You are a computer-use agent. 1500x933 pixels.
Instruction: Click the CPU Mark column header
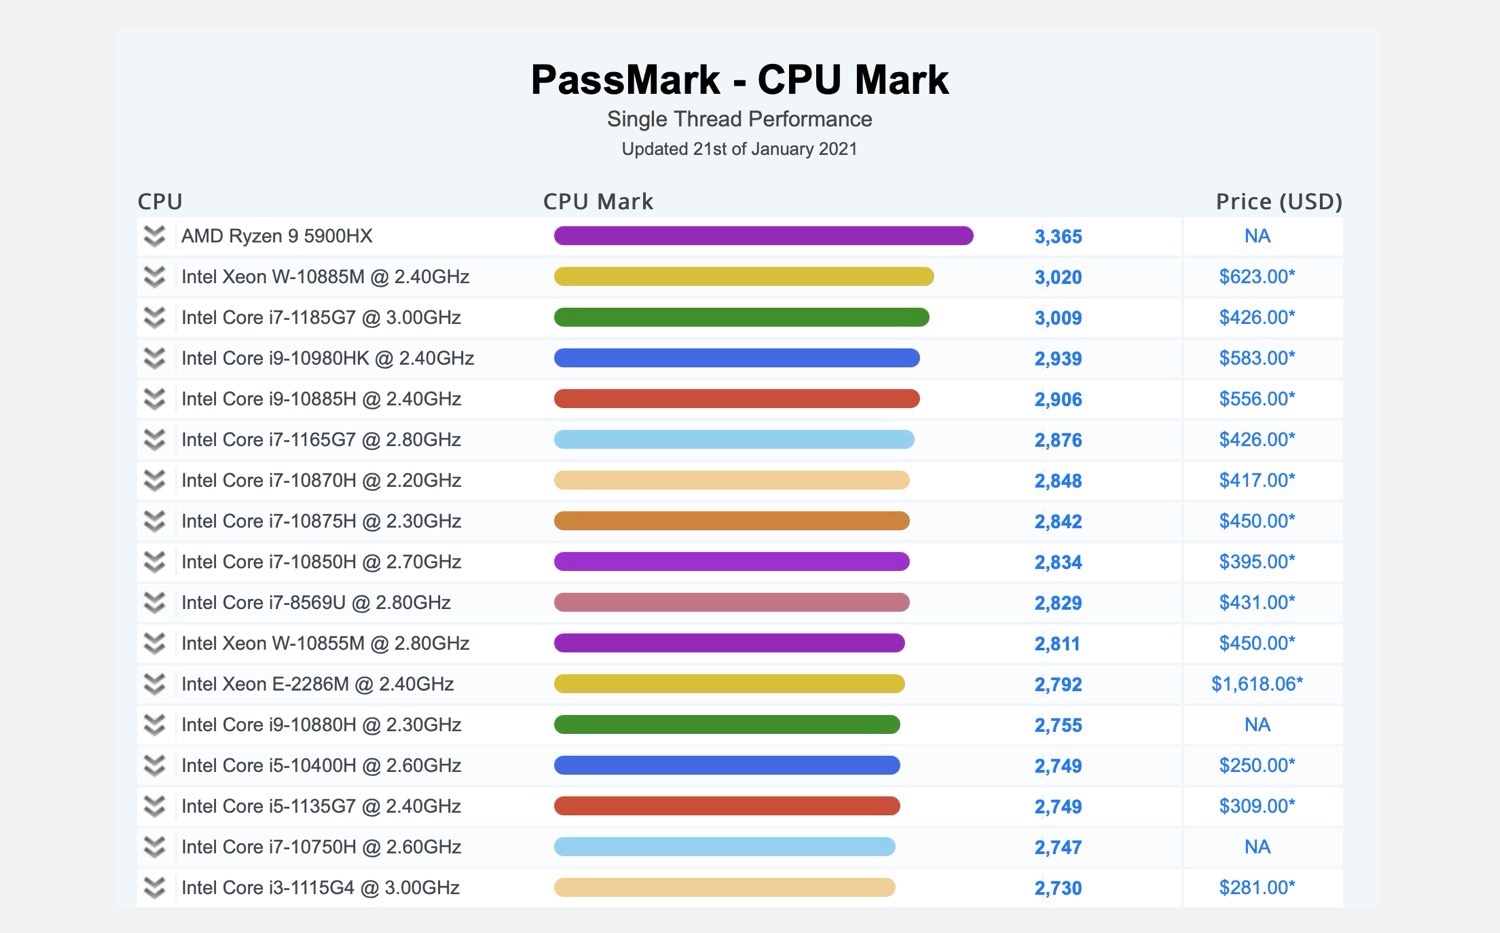pyautogui.click(x=598, y=201)
